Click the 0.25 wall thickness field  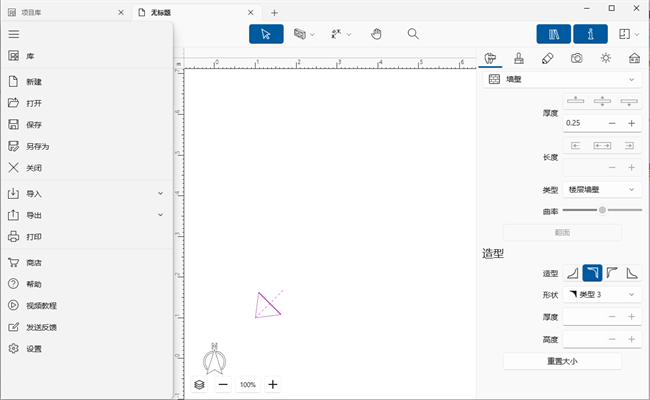(x=583, y=123)
